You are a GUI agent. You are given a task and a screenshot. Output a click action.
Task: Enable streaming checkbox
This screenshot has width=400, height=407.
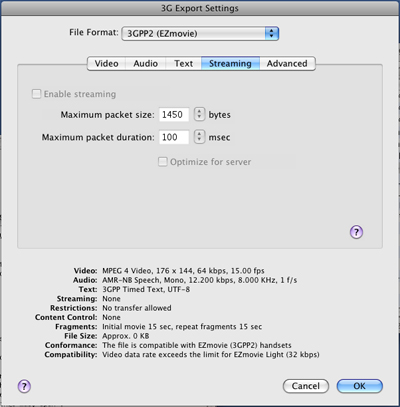36,94
